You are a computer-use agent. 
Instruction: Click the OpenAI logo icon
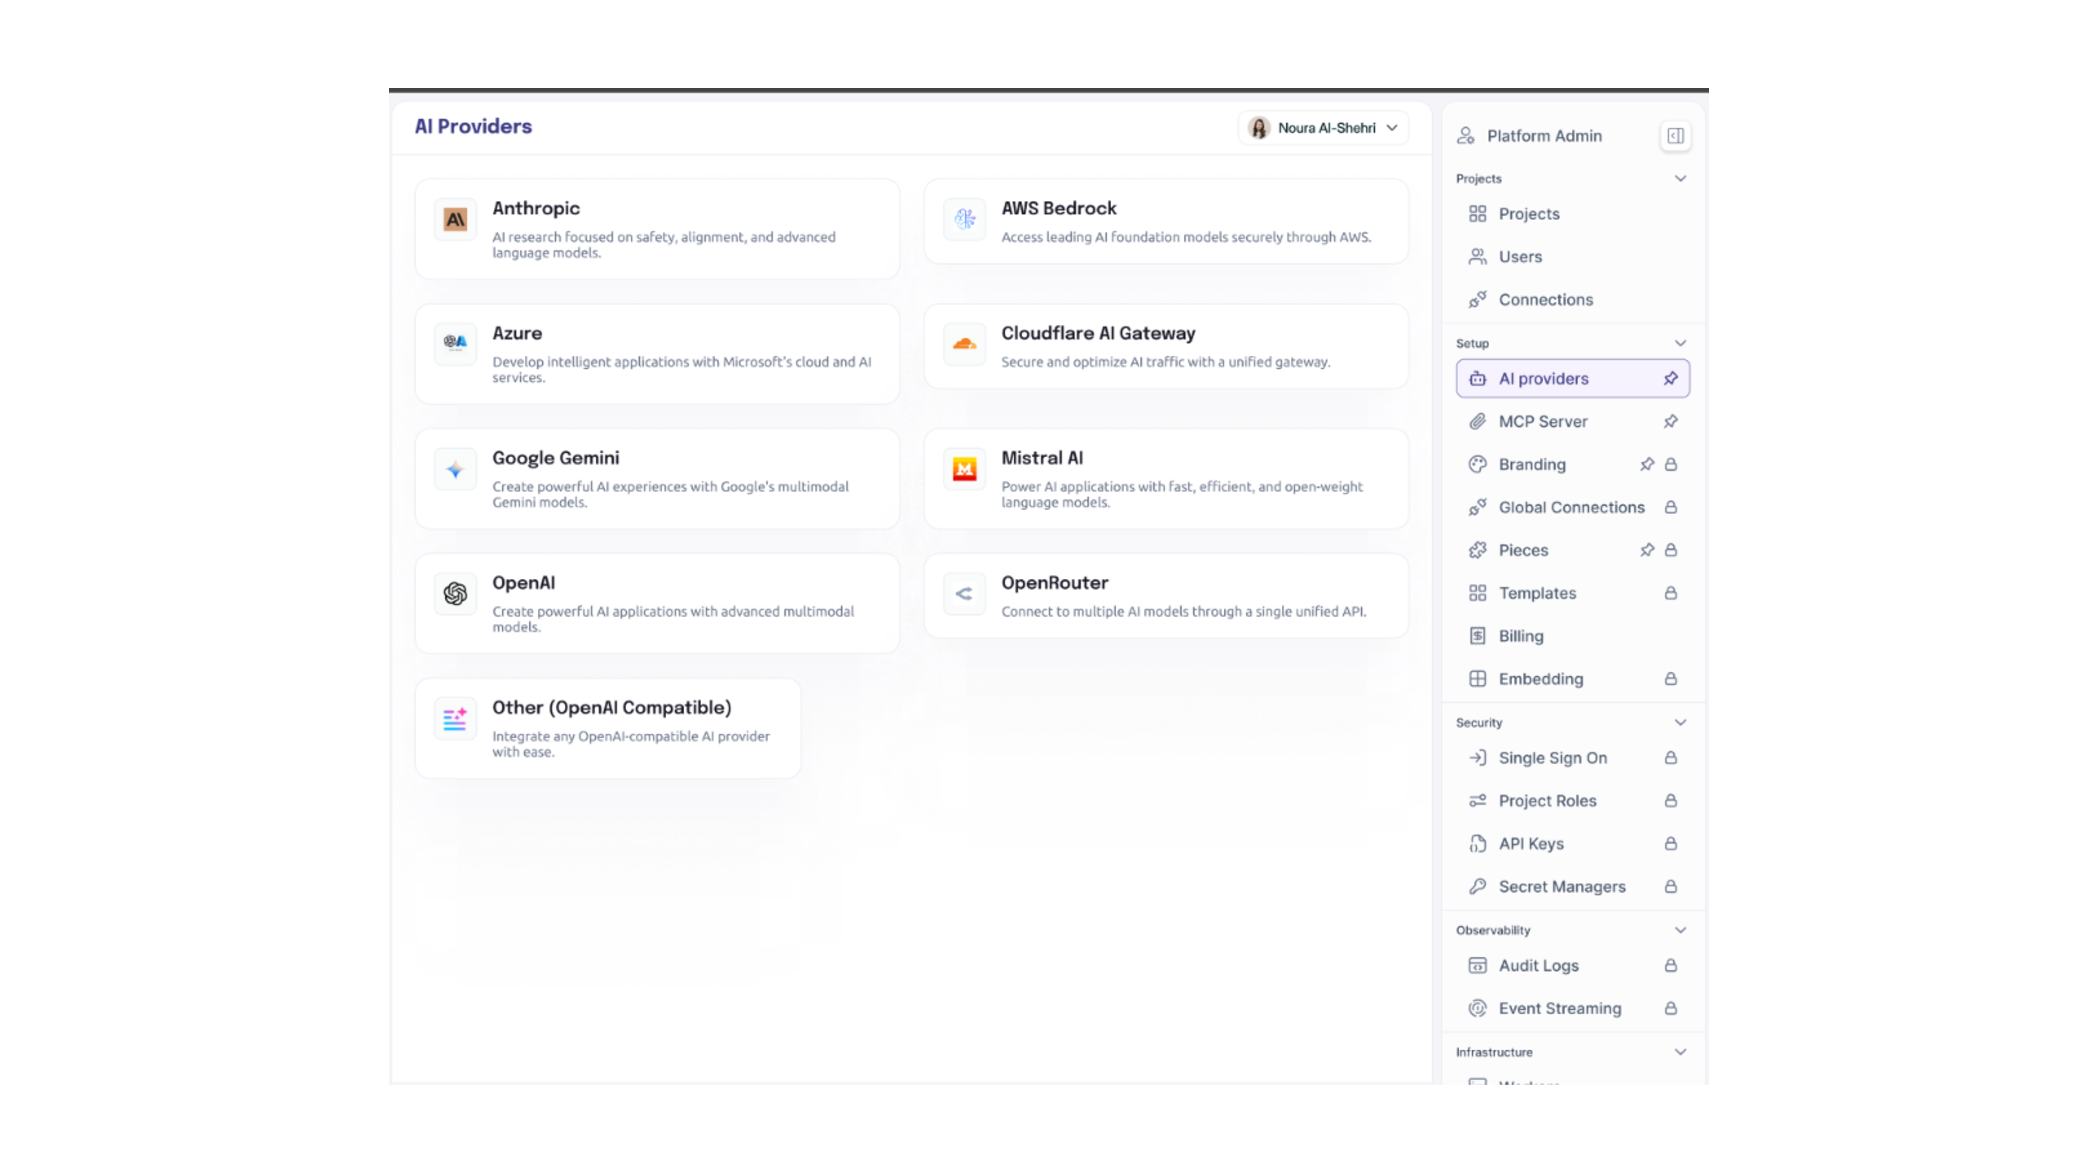point(455,594)
